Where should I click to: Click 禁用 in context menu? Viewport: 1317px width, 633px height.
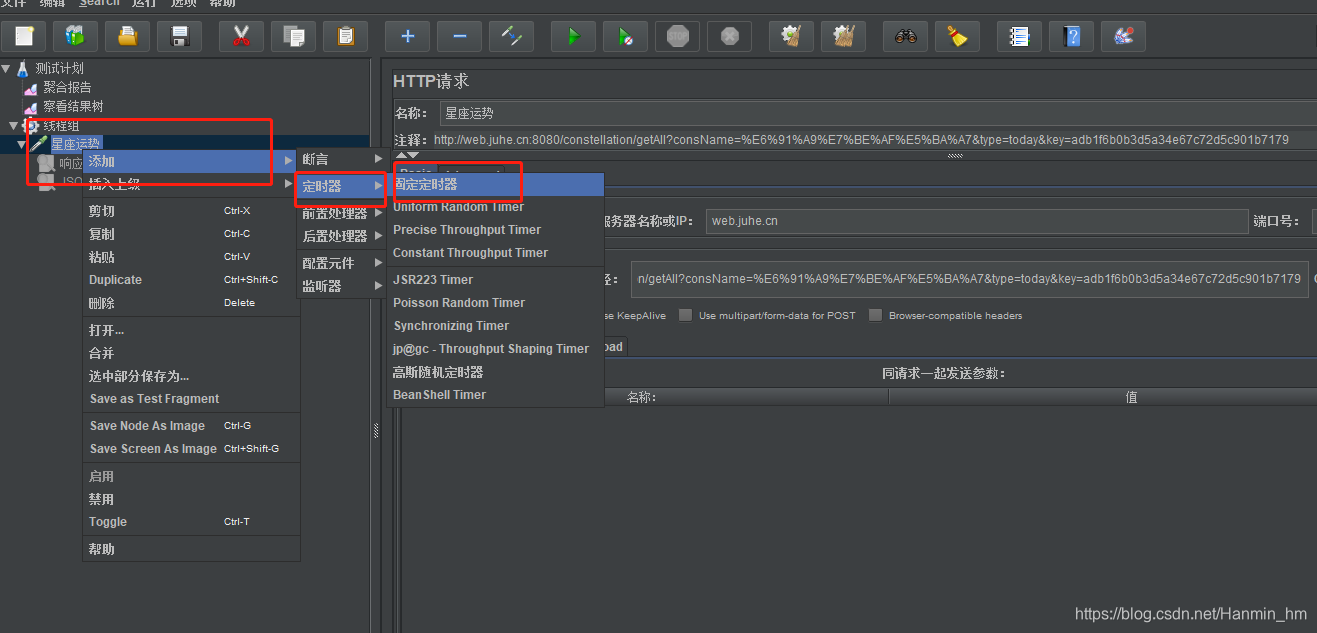191,499
